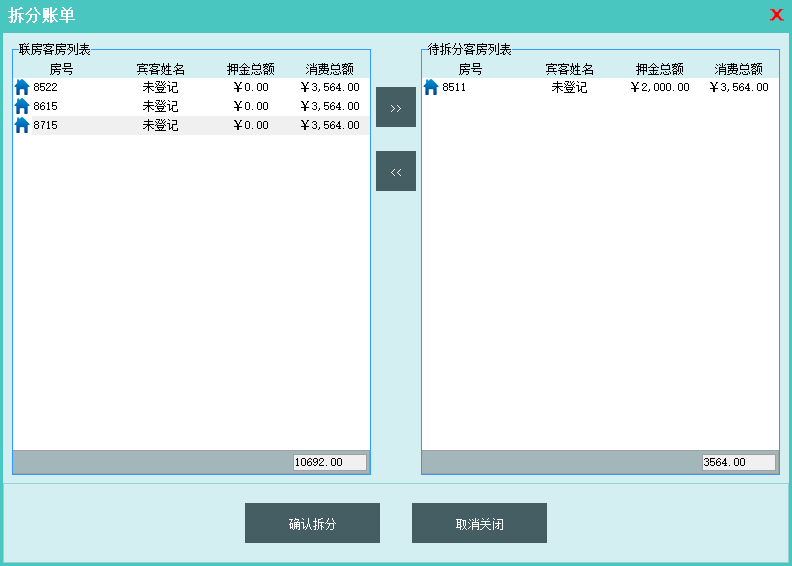Close the 拆分账单 dialog with red X
The image size is (792, 566).
pyautogui.click(x=776, y=15)
